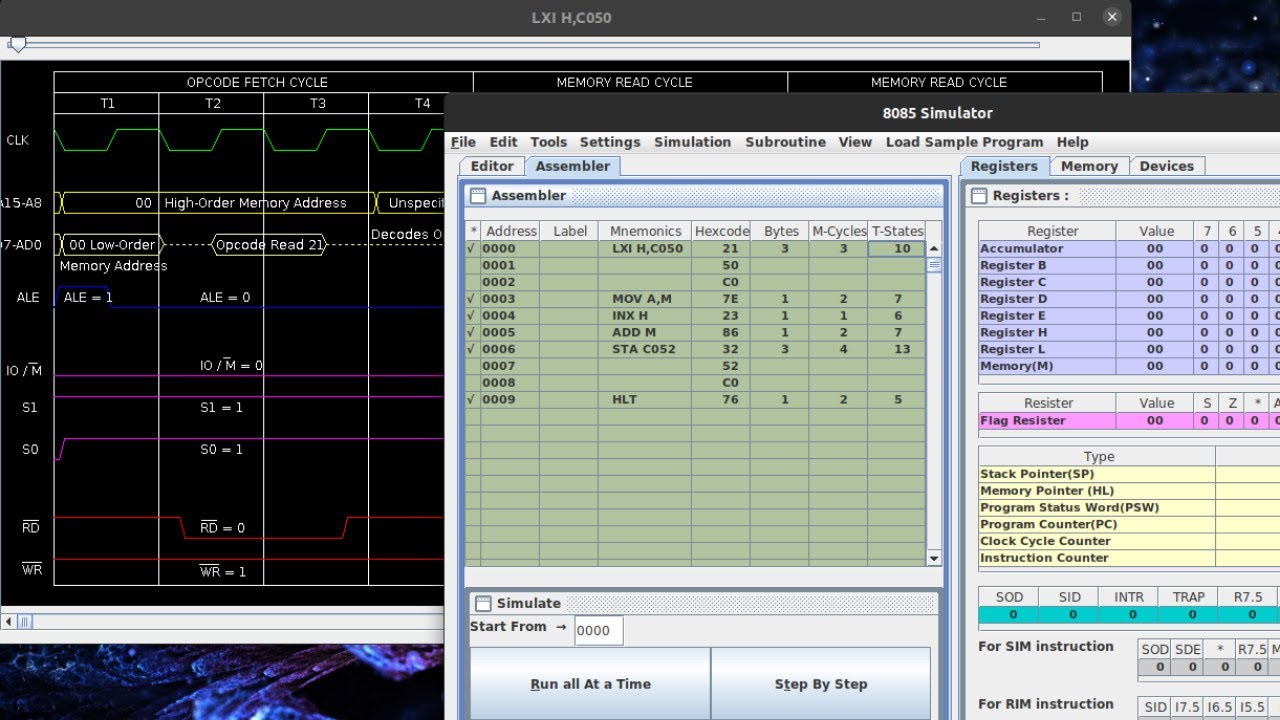Toggle breakpoint checkmark for HLT row

pyautogui.click(x=473, y=399)
